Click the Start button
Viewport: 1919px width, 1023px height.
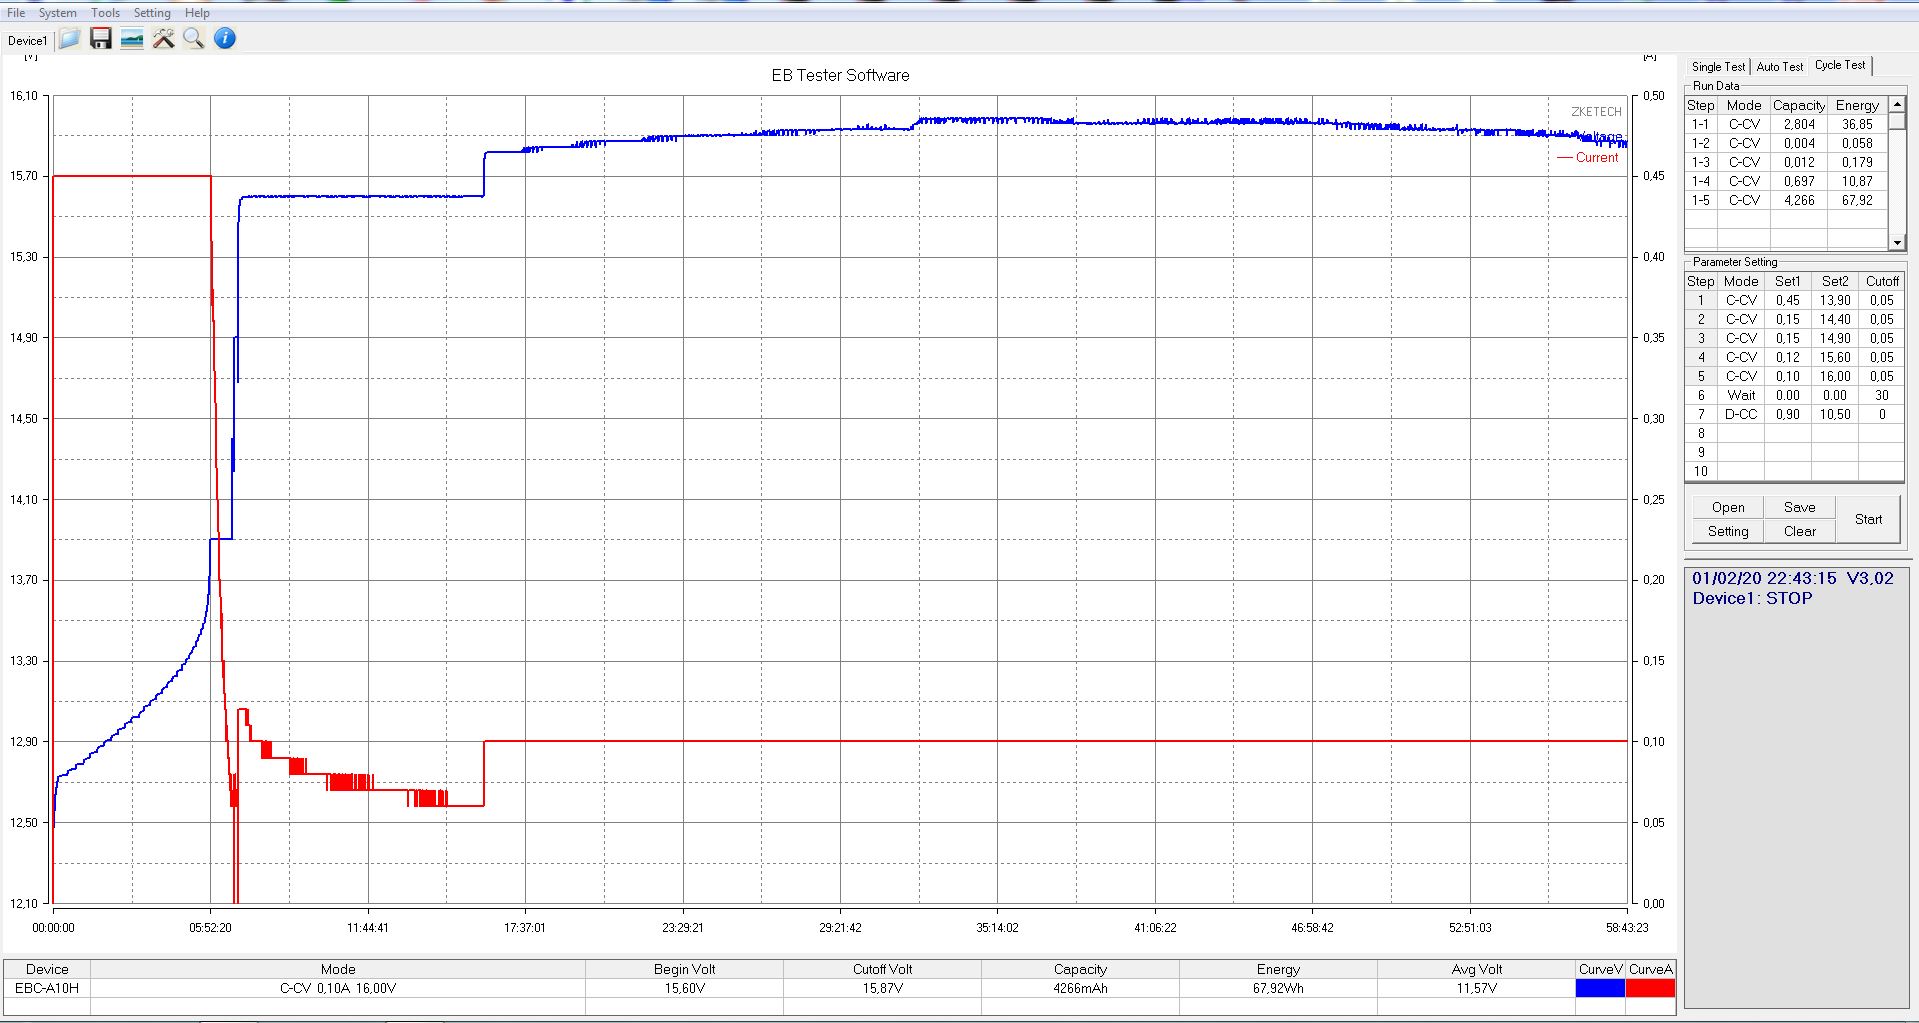[x=1868, y=519]
